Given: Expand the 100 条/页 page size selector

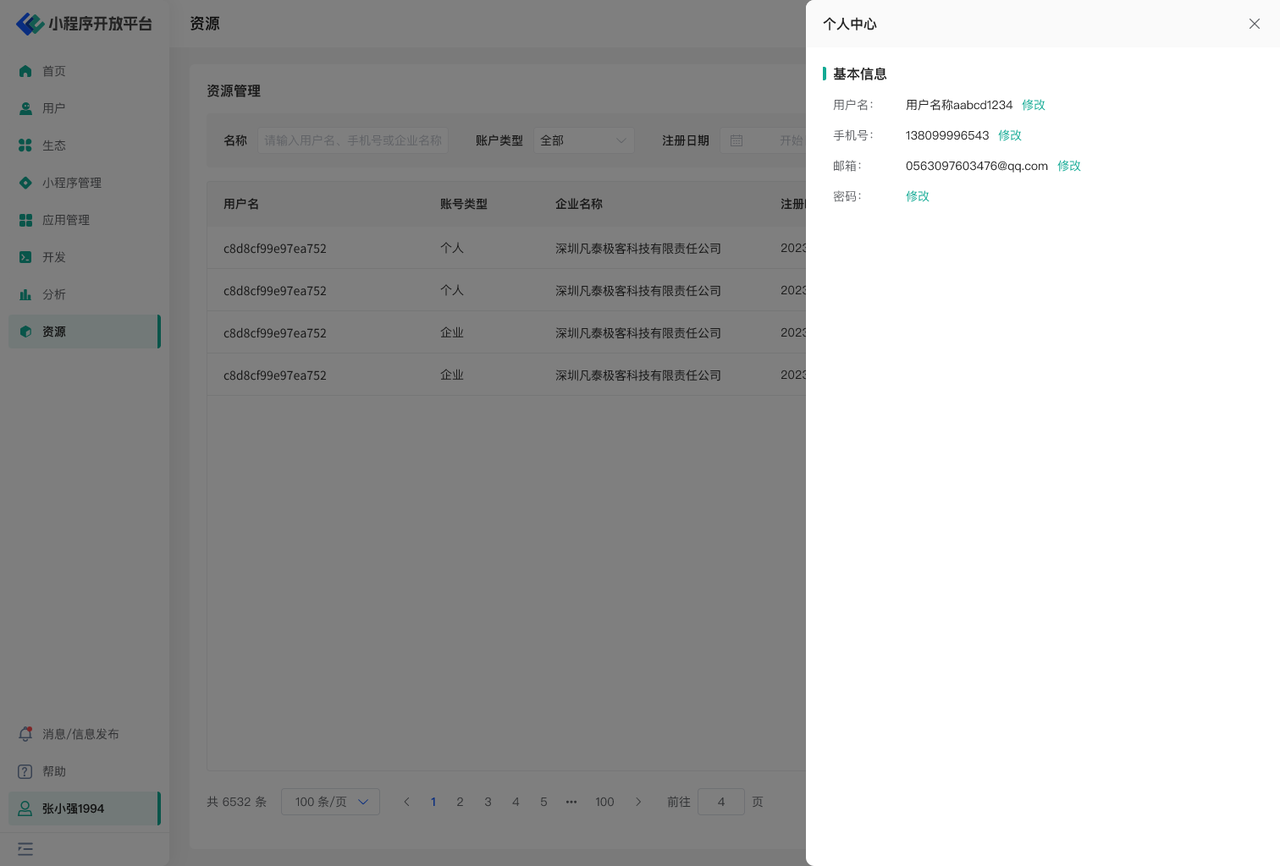Looking at the screenshot, I should [x=330, y=802].
